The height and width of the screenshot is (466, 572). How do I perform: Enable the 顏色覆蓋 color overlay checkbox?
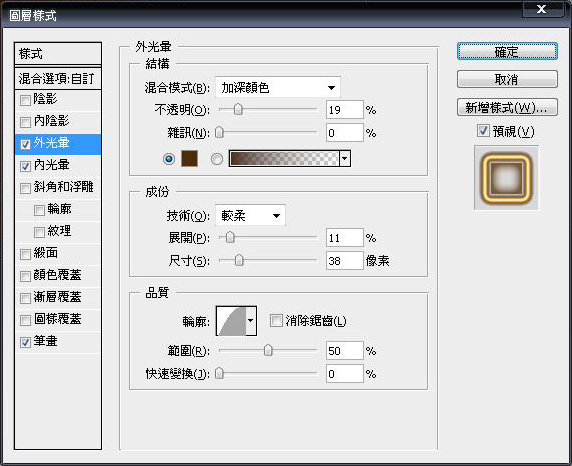25,277
